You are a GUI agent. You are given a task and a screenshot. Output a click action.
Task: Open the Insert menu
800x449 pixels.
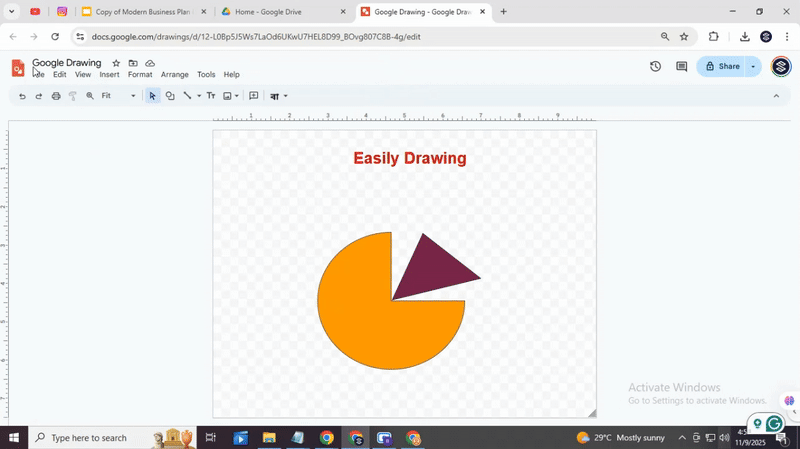coord(109,75)
